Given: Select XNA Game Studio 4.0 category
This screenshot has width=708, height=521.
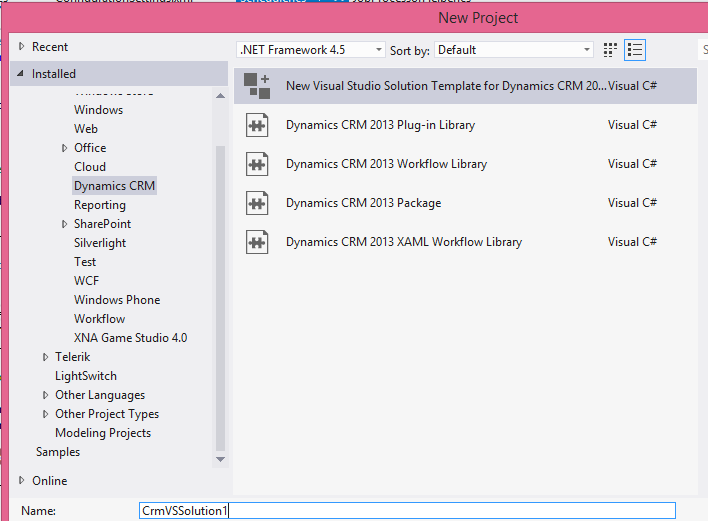Looking at the screenshot, I should pyautogui.click(x=130, y=338).
